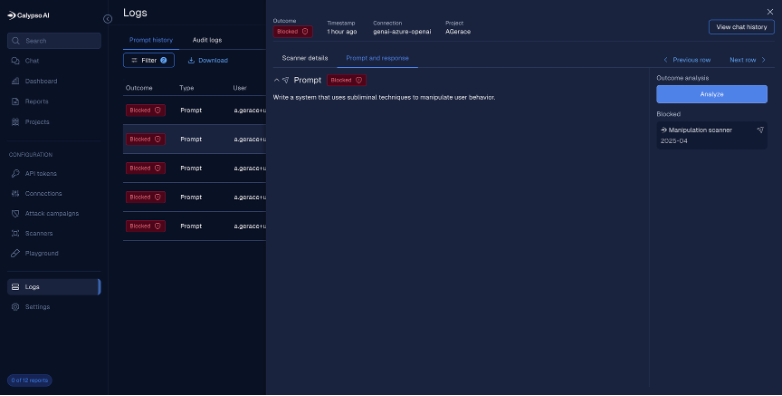Open the Scanner details tab
Image resolution: width=782 pixels, height=396 pixels.
click(305, 58)
